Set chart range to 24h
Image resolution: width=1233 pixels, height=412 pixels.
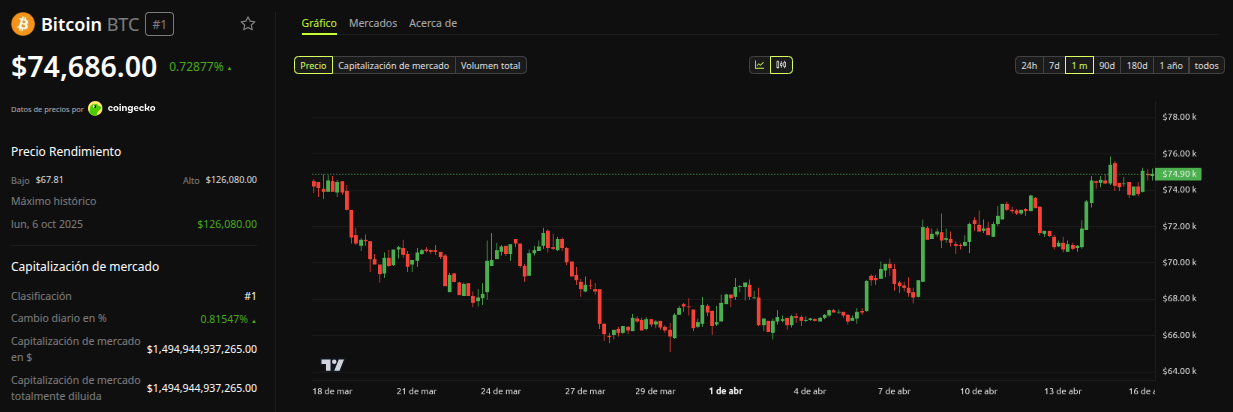tap(1028, 65)
